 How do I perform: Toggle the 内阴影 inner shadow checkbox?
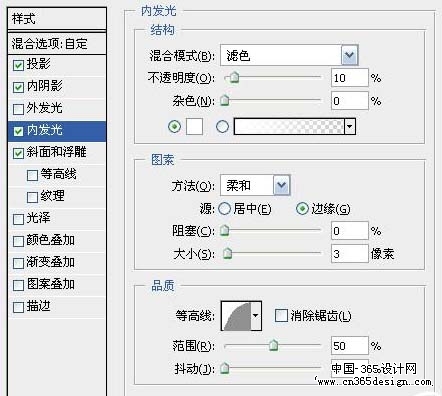pos(18,87)
